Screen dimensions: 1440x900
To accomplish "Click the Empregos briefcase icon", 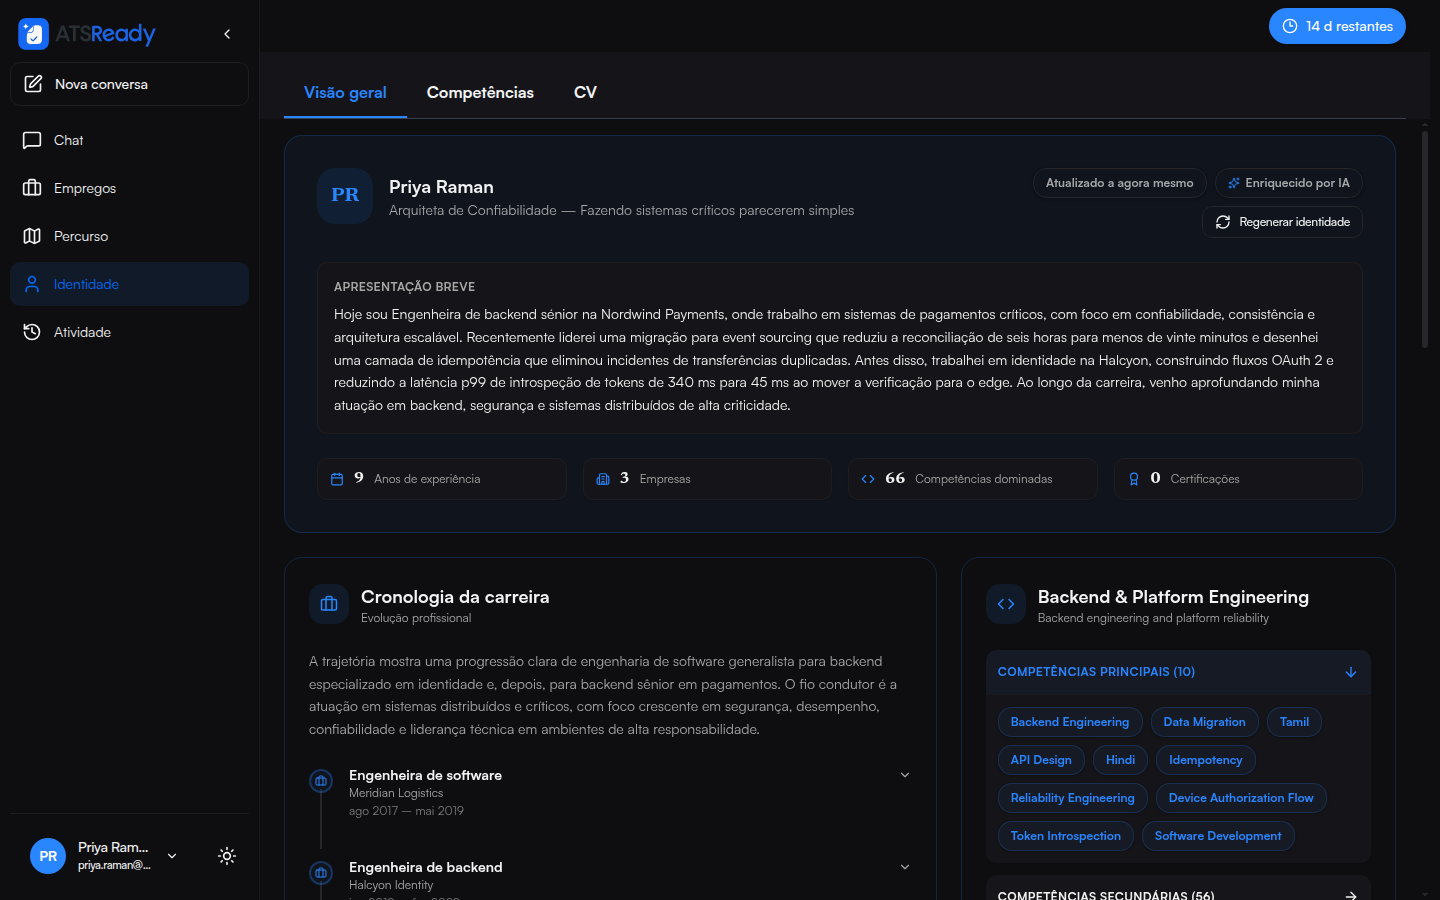I will [x=32, y=188].
